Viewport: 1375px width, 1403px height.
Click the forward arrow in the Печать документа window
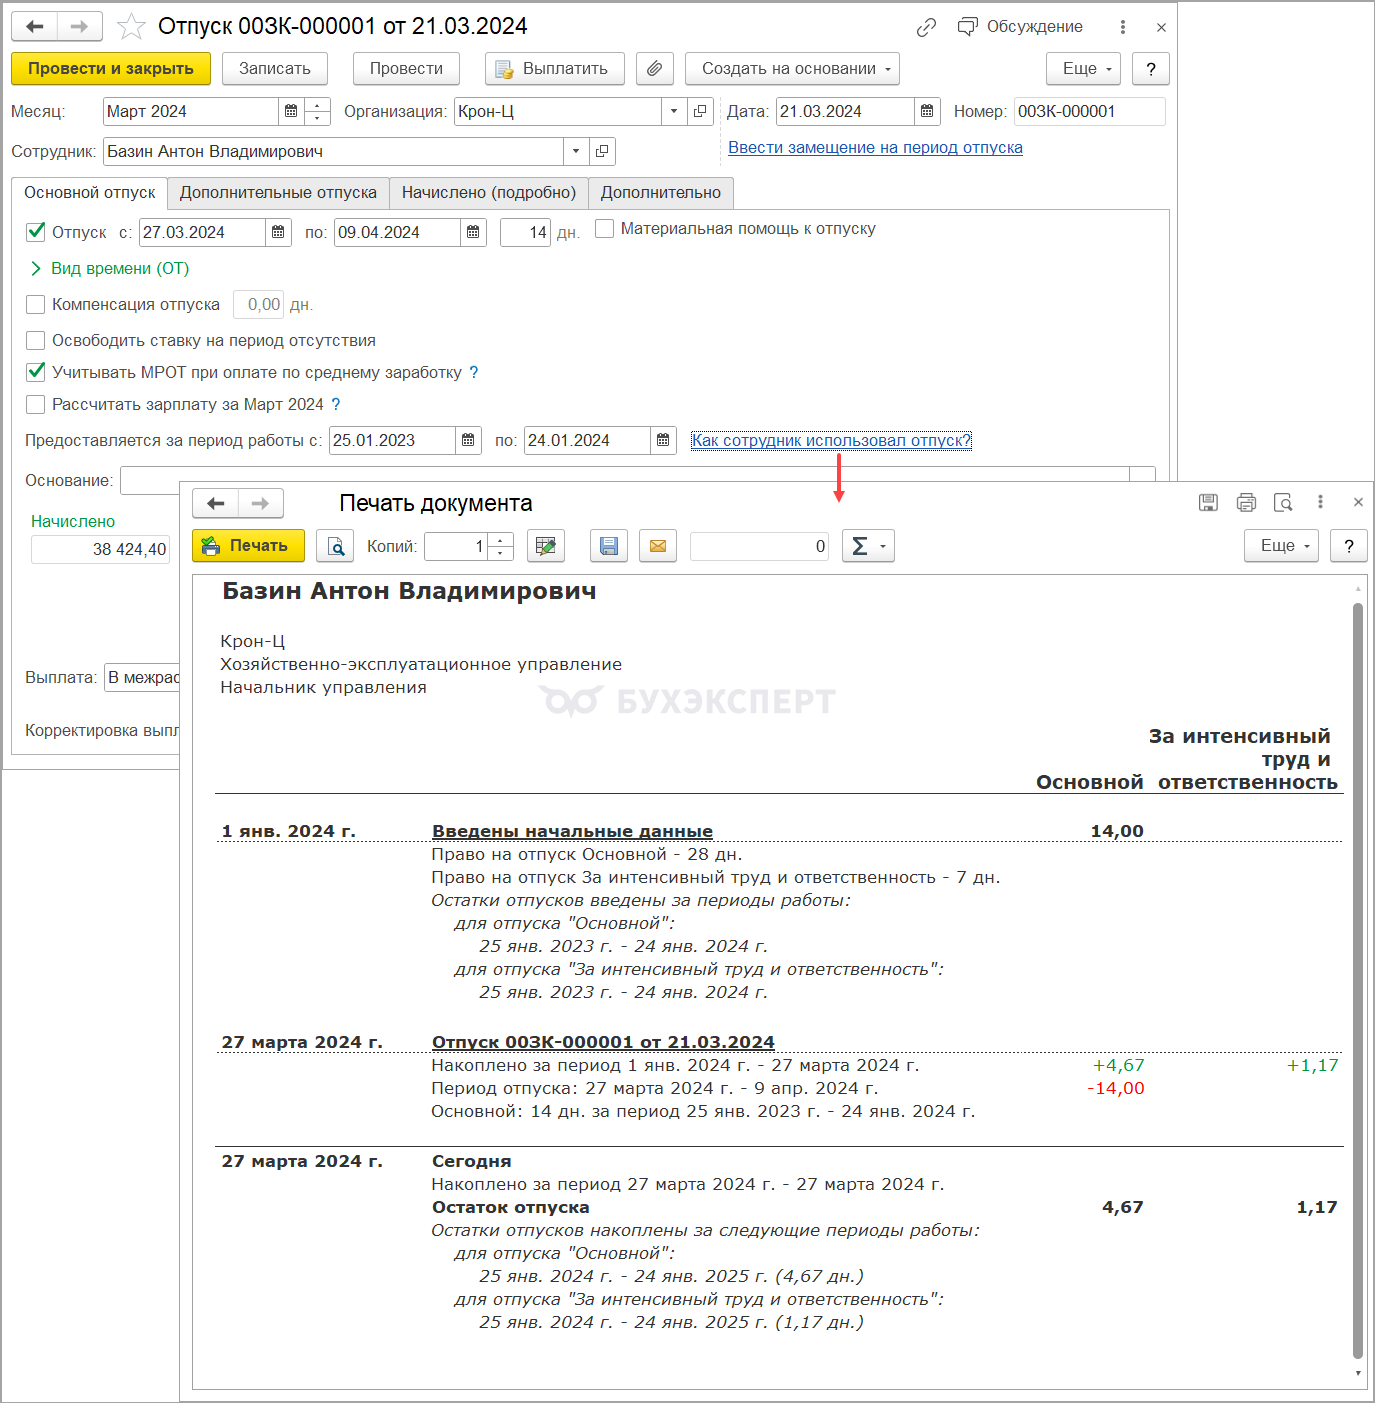click(261, 503)
